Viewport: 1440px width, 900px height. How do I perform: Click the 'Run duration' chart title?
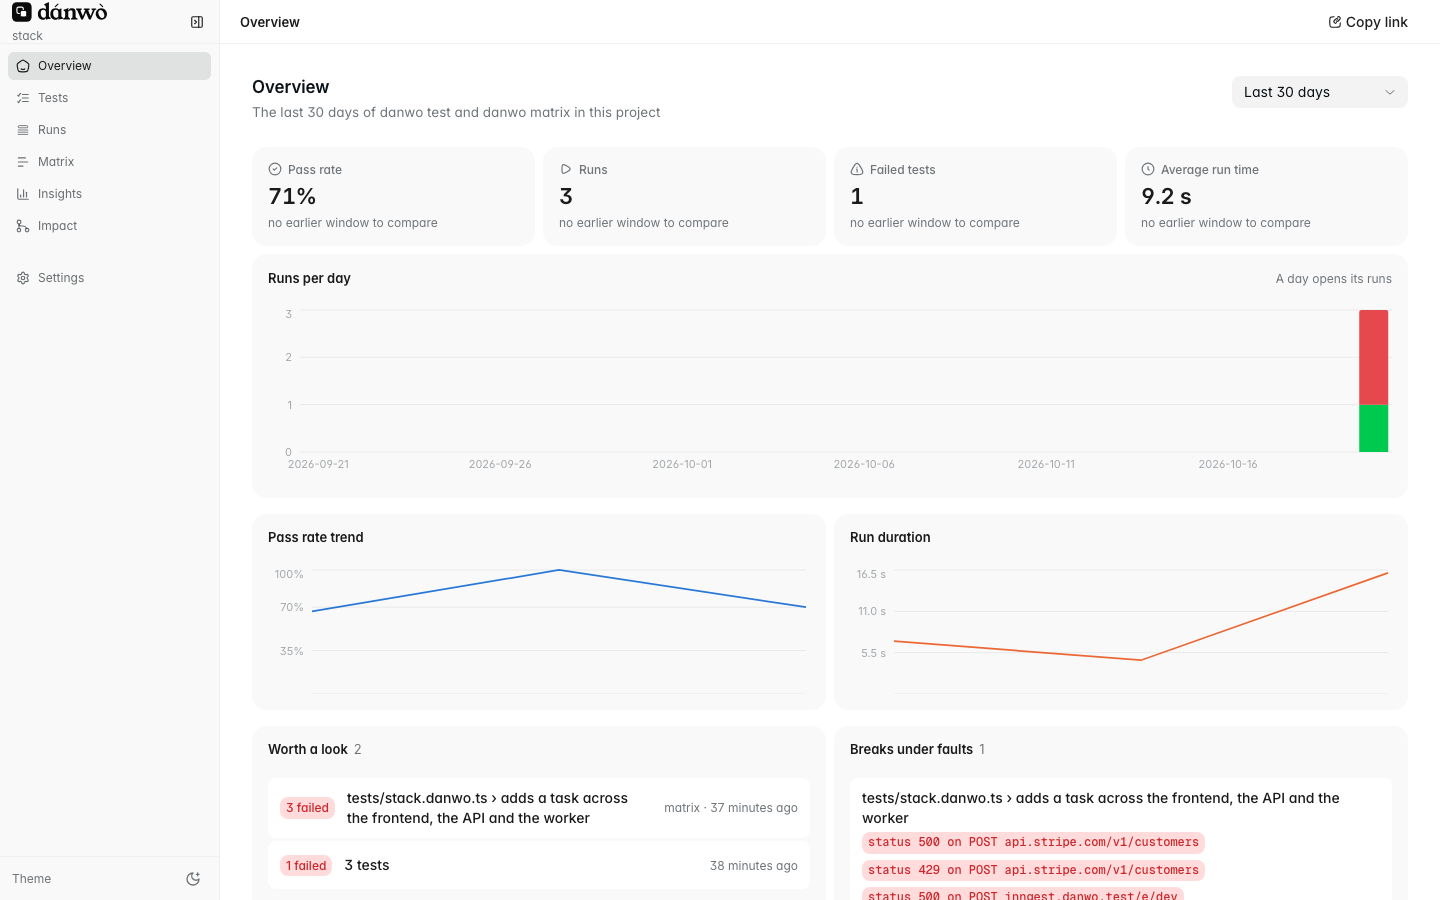[890, 537]
